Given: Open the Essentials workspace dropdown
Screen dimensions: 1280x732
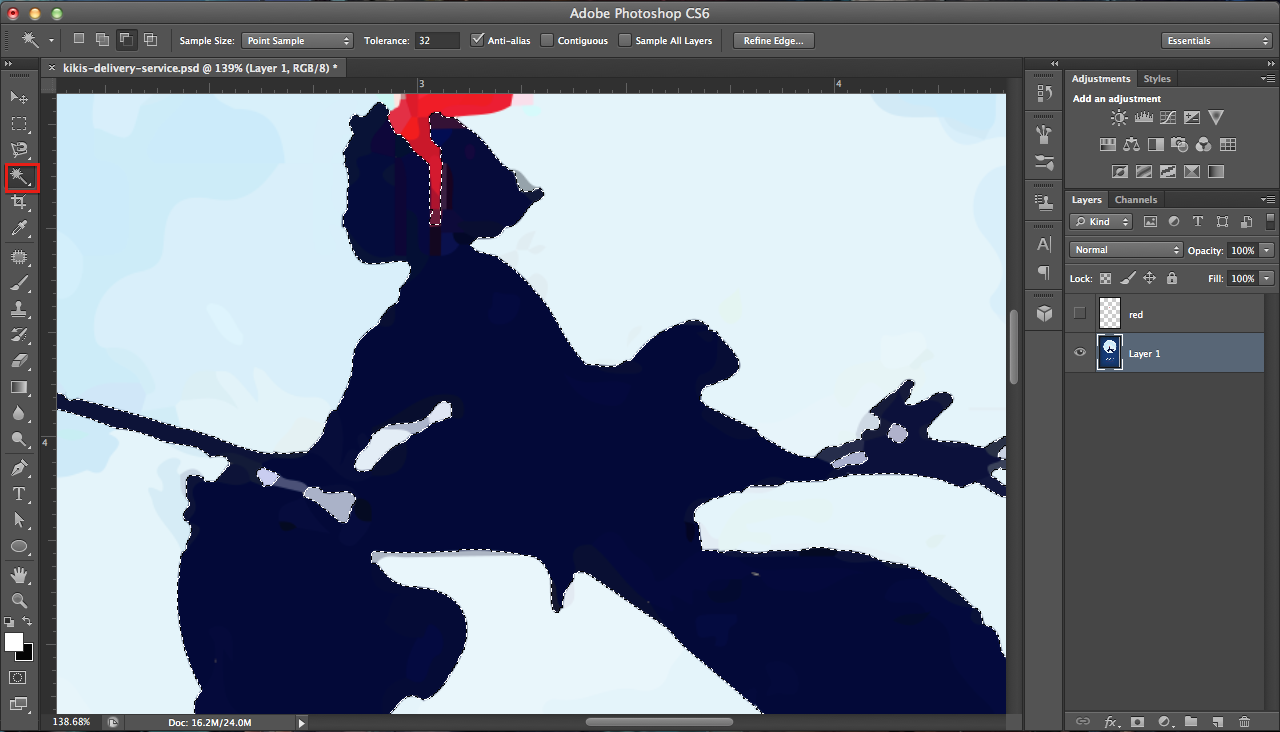Looking at the screenshot, I should tap(1216, 41).
